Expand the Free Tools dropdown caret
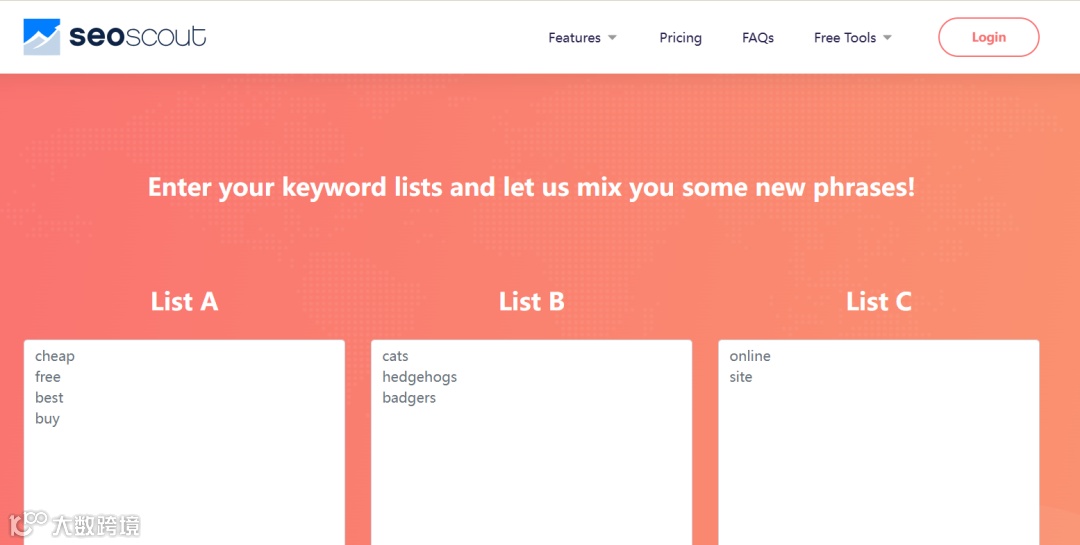This screenshot has height=545, width=1080. 887,38
